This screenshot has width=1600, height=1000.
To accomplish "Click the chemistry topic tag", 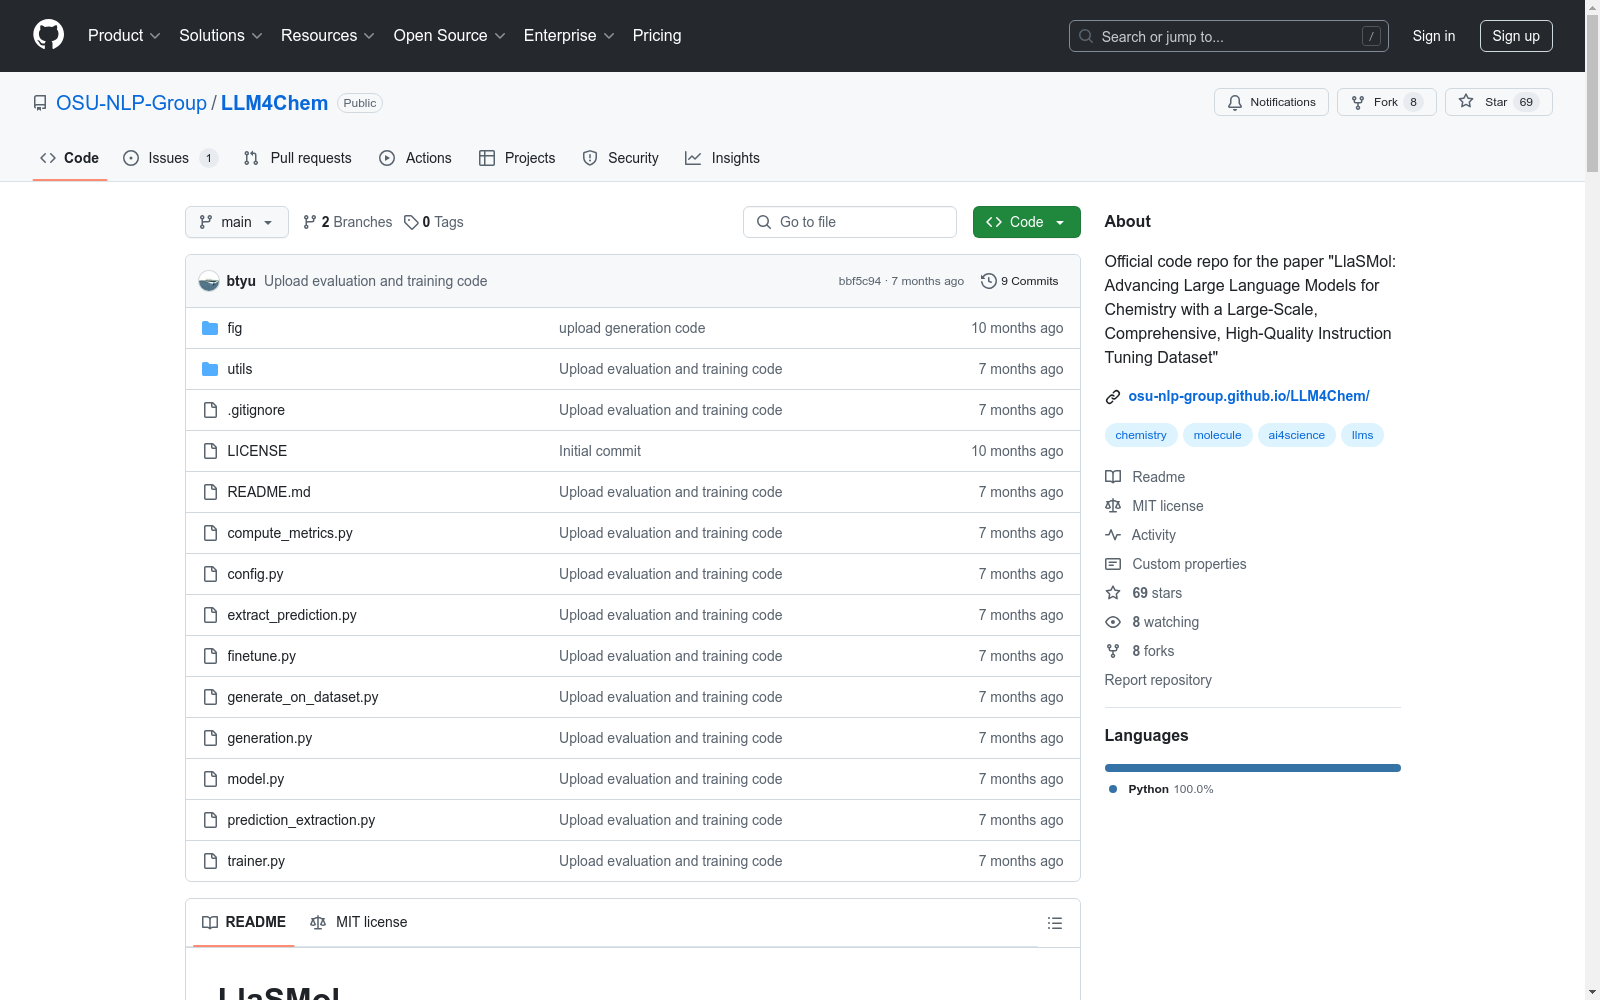I will tap(1141, 435).
